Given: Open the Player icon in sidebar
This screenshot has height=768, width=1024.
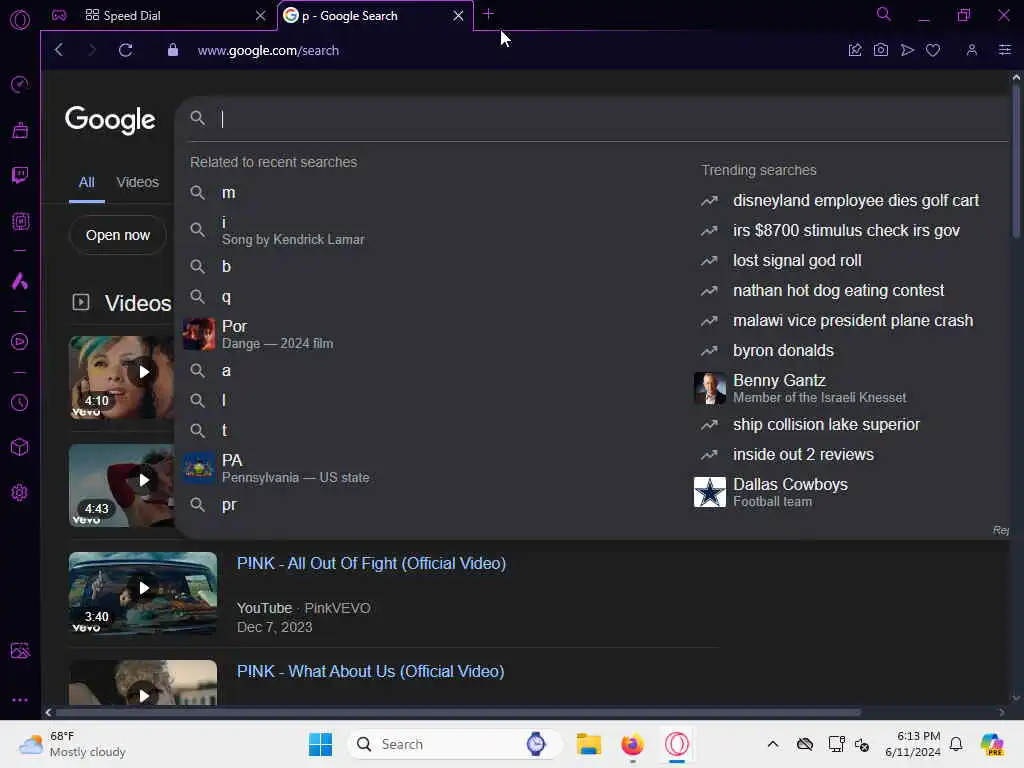Looking at the screenshot, I should point(20,342).
